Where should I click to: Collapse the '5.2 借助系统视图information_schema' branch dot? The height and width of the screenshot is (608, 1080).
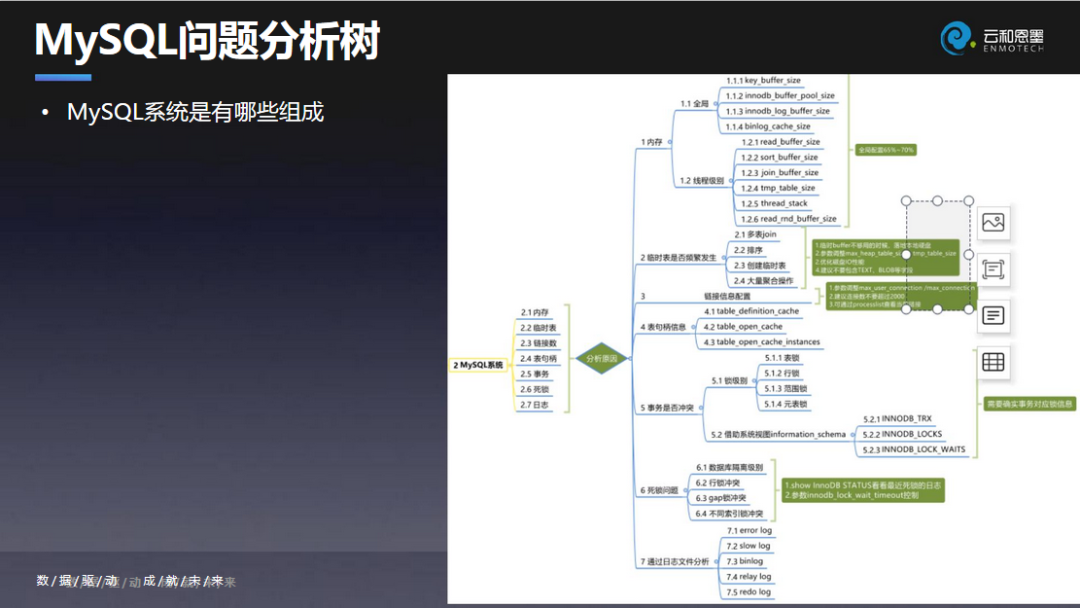pos(853,434)
